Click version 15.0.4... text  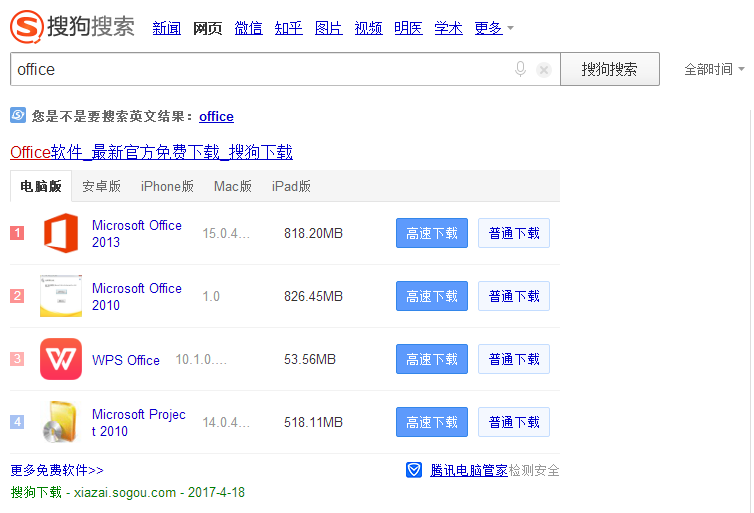(226, 234)
